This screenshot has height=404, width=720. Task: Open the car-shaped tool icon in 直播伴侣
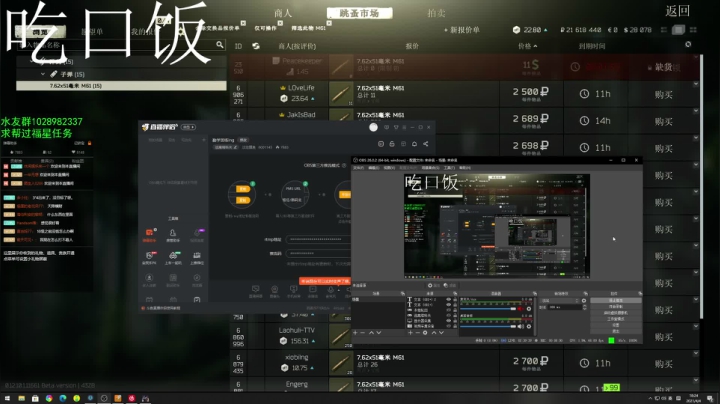tap(173, 257)
